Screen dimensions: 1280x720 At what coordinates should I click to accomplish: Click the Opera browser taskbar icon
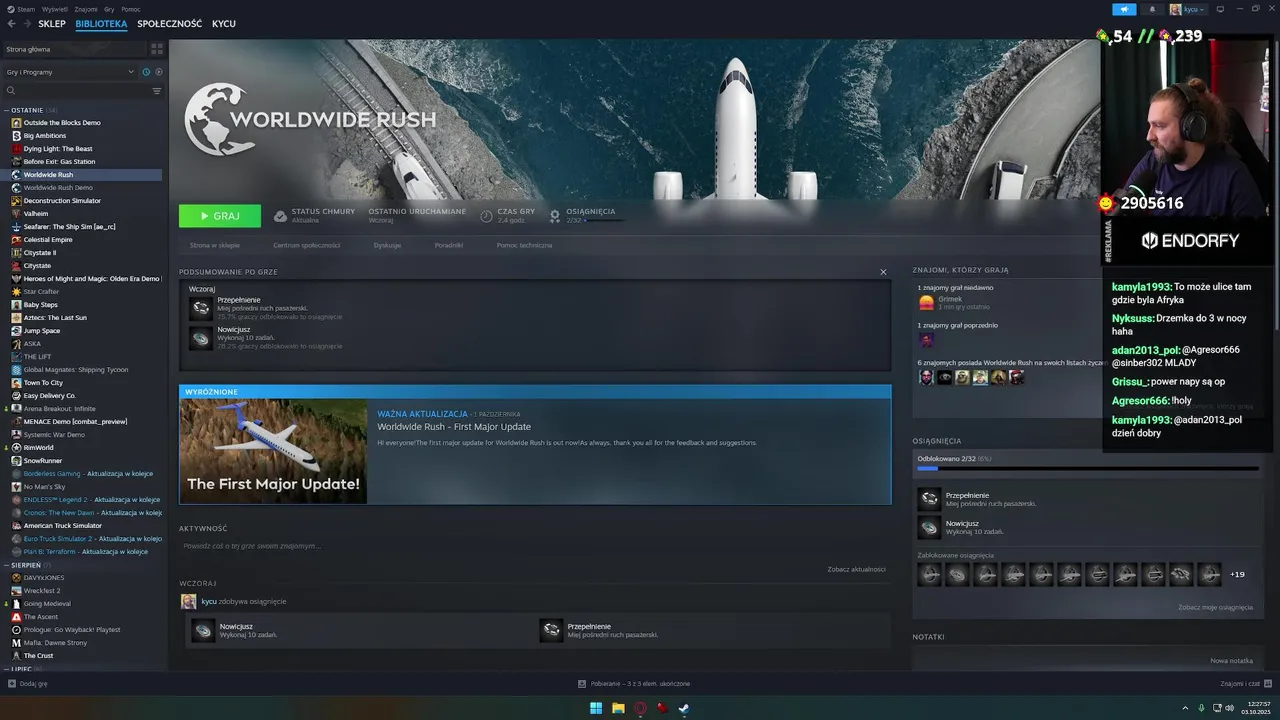click(x=640, y=708)
